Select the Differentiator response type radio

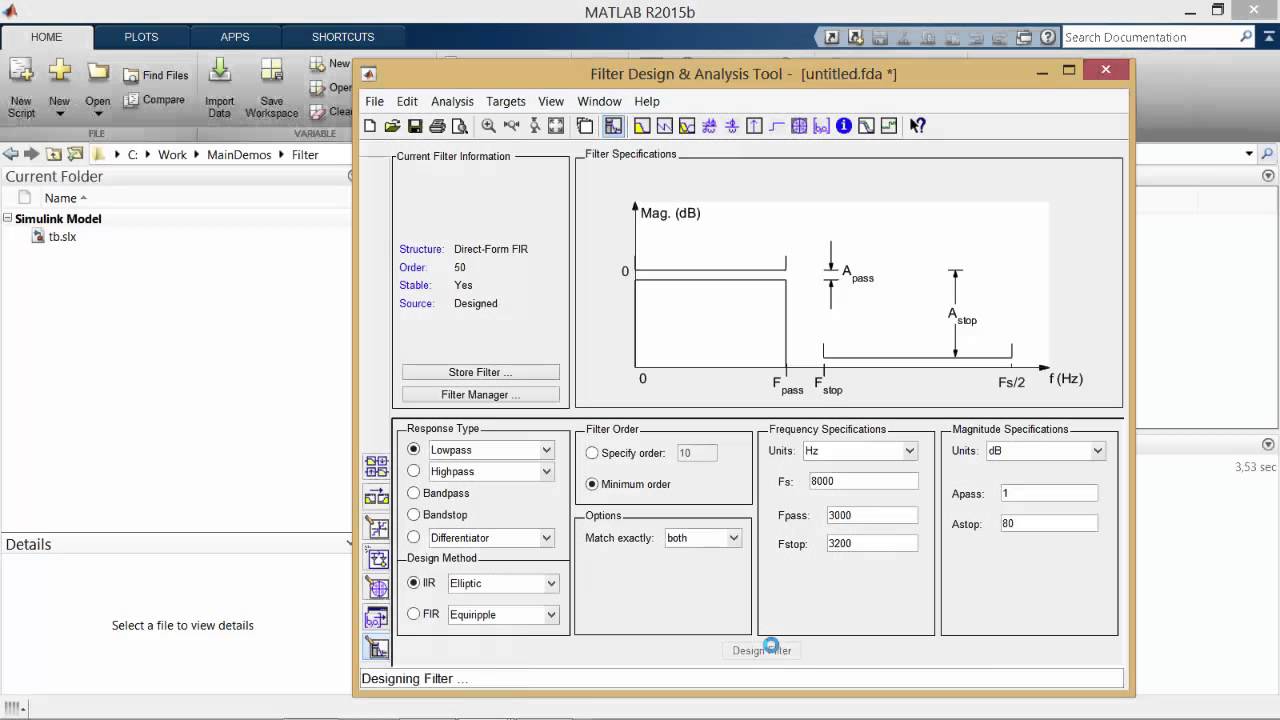pos(414,538)
